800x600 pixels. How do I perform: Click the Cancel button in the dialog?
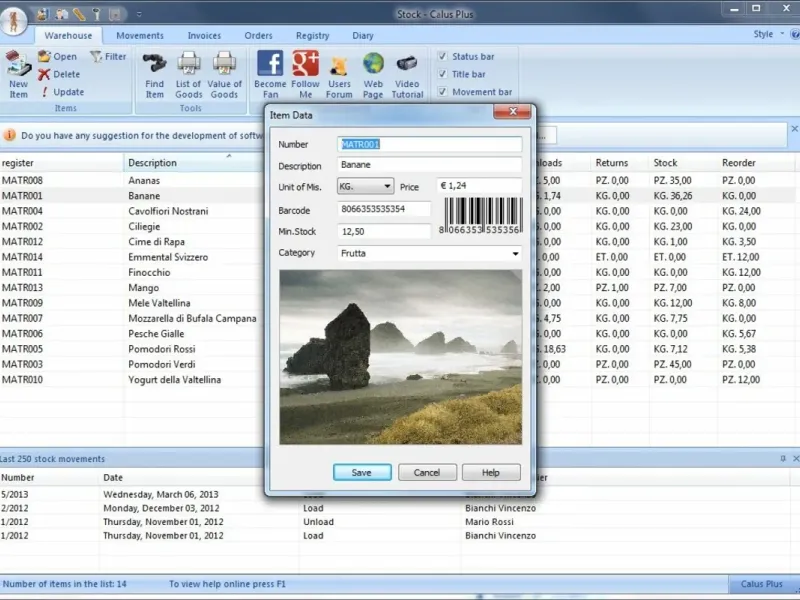[x=427, y=472]
